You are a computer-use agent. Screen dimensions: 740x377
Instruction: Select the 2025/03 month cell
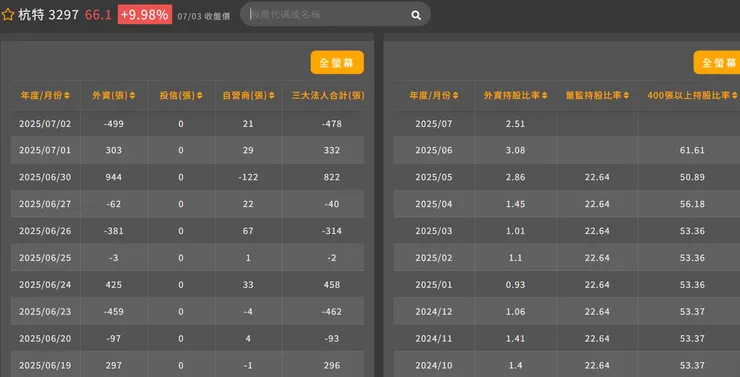pyautogui.click(x=434, y=231)
